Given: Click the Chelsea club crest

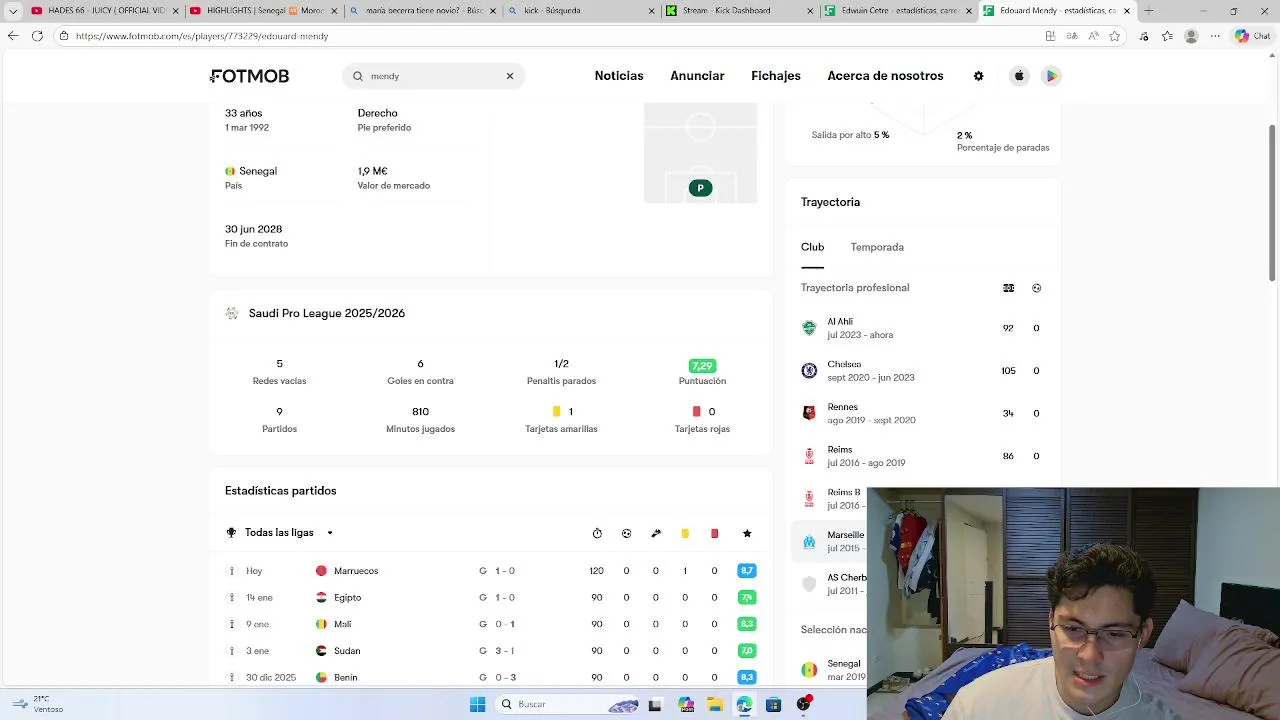Looking at the screenshot, I should pyautogui.click(x=809, y=371).
